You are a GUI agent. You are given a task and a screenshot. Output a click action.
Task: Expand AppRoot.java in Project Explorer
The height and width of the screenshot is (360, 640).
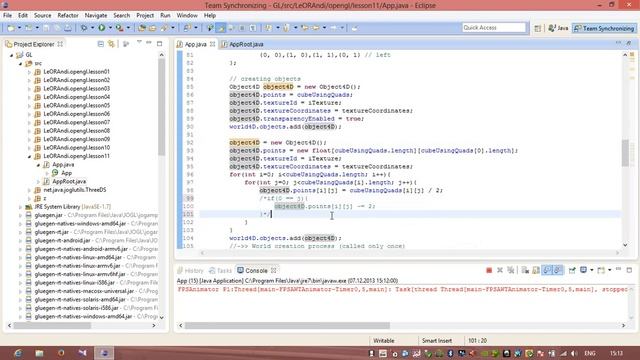tap(38, 182)
